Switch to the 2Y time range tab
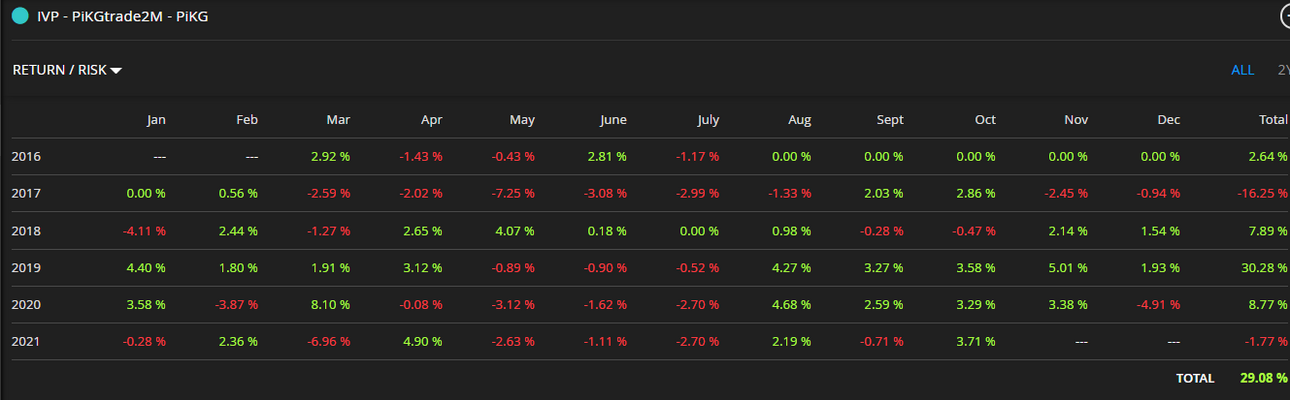 coord(1283,70)
